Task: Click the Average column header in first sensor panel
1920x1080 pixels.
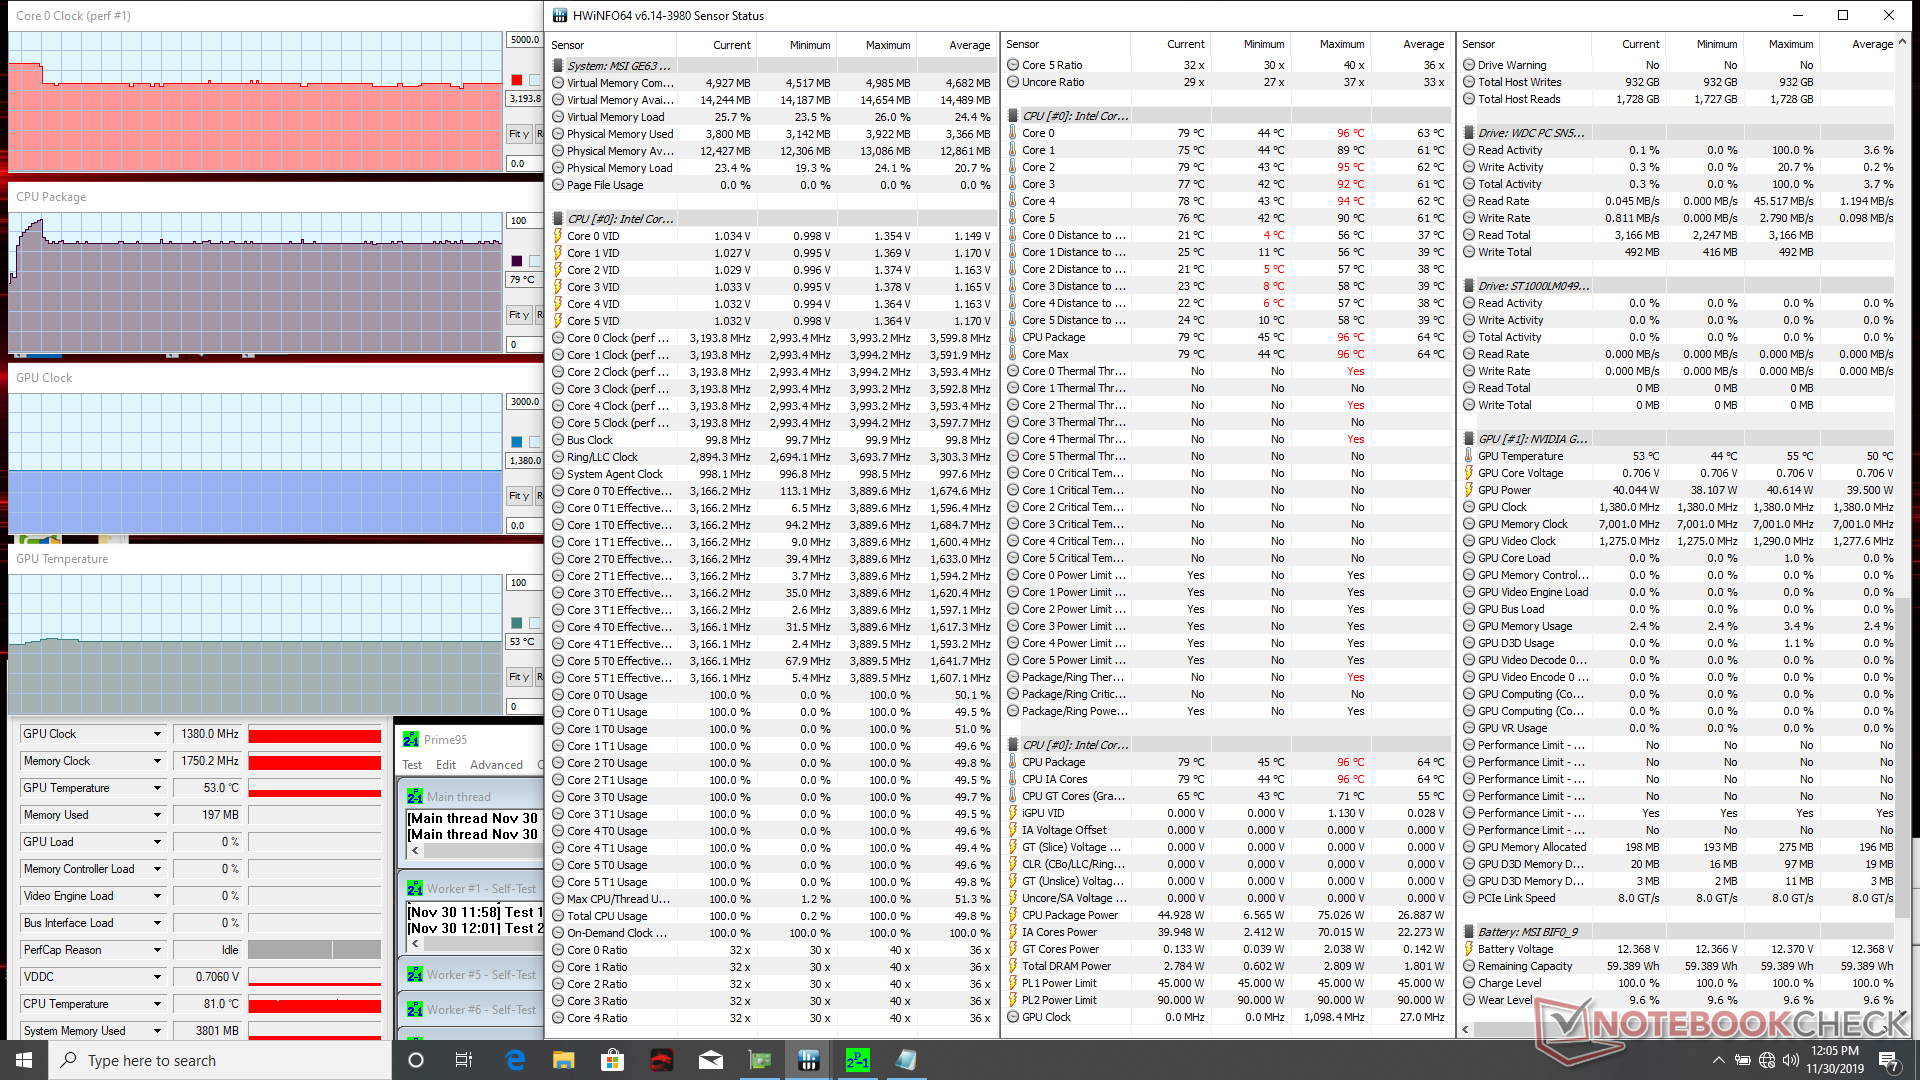Action: 956,45
